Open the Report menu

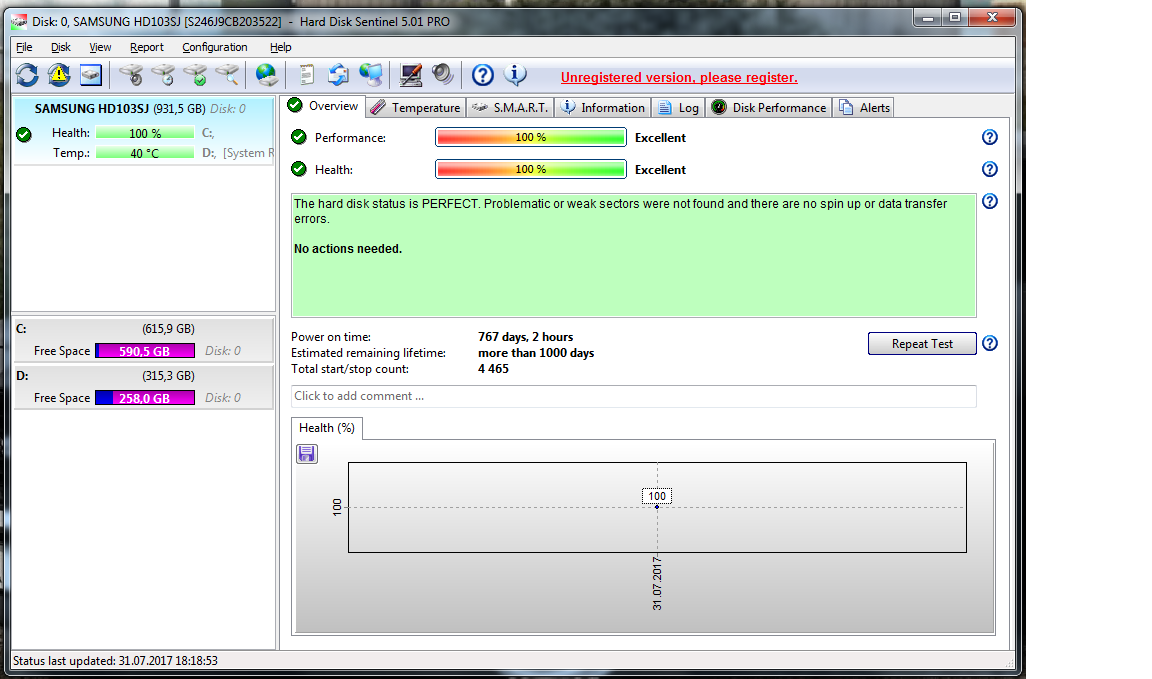pos(147,47)
